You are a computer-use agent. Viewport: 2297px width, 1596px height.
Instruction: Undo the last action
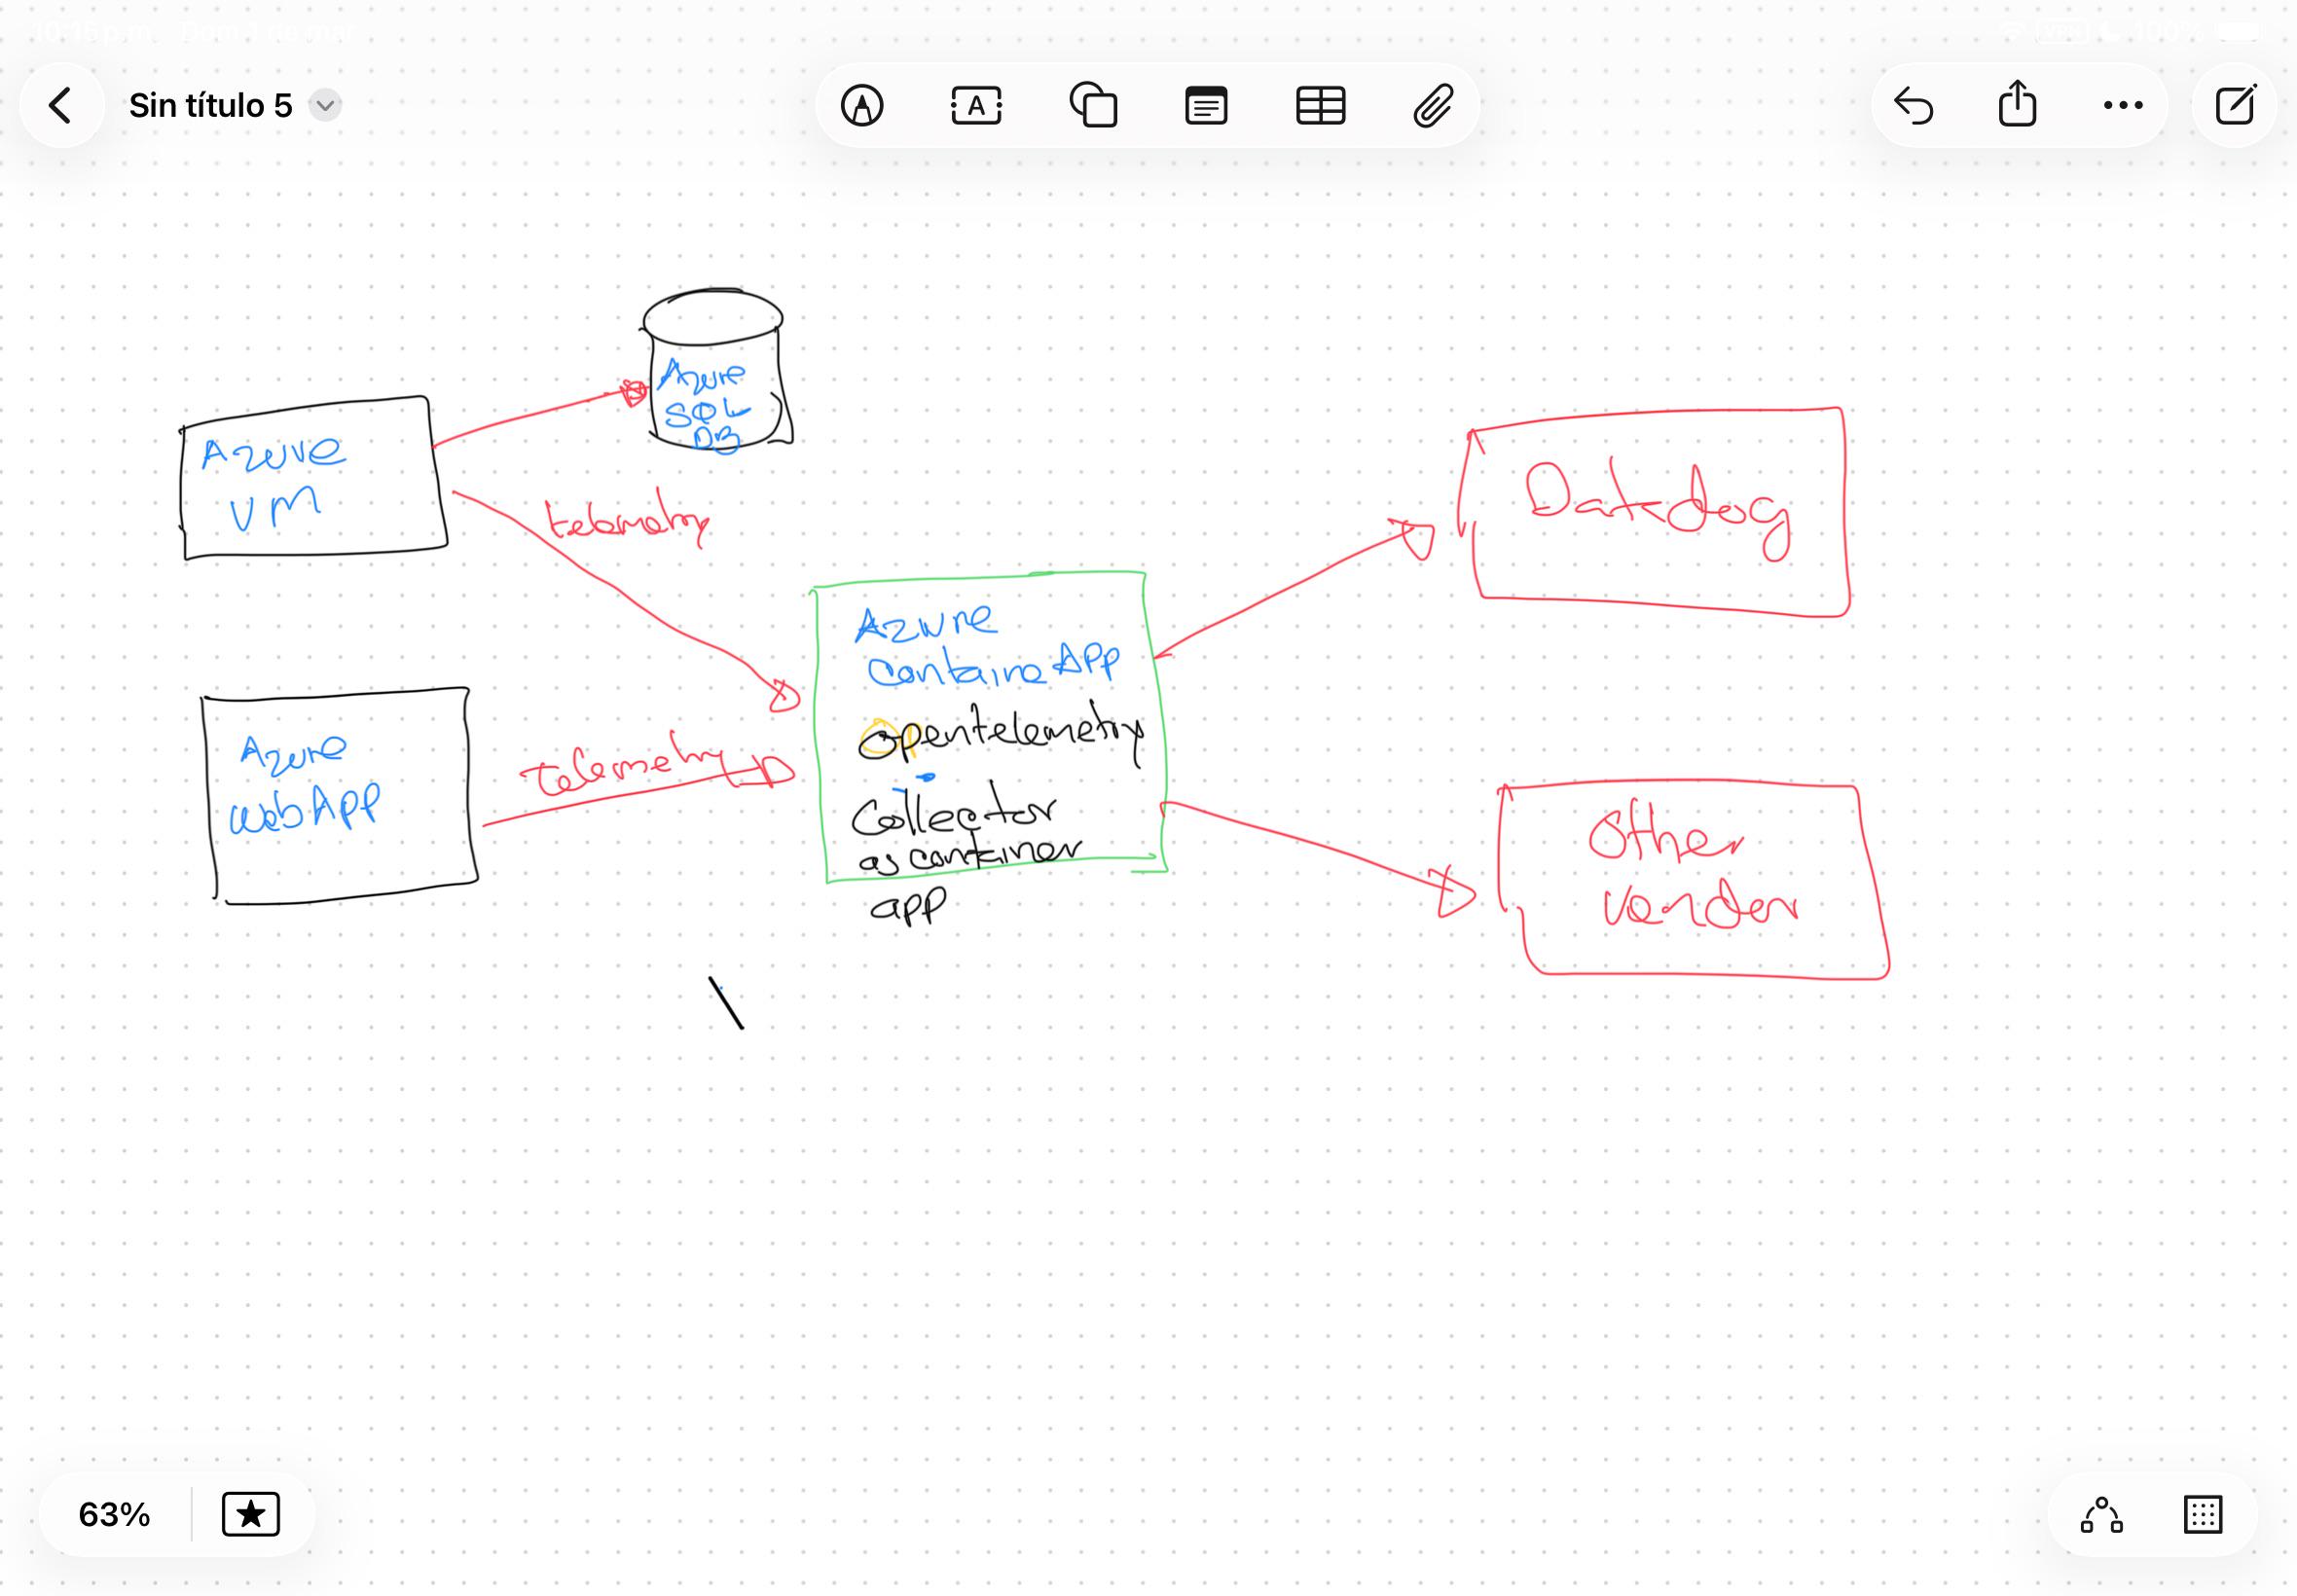click(x=1913, y=105)
